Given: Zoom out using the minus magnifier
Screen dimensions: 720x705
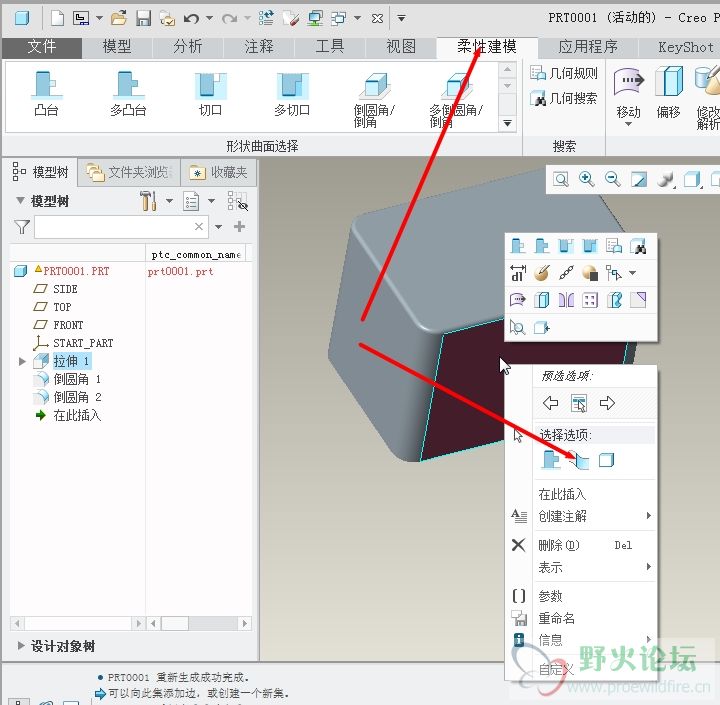Looking at the screenshot, I should 613,179.
